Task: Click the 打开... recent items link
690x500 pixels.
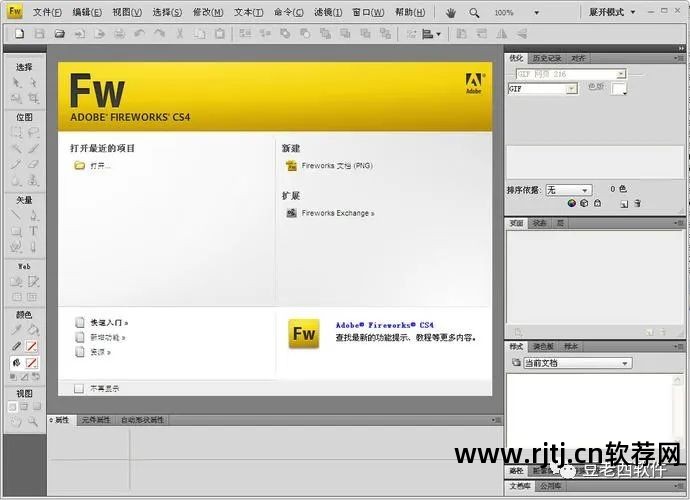Action: coord(100,166)
